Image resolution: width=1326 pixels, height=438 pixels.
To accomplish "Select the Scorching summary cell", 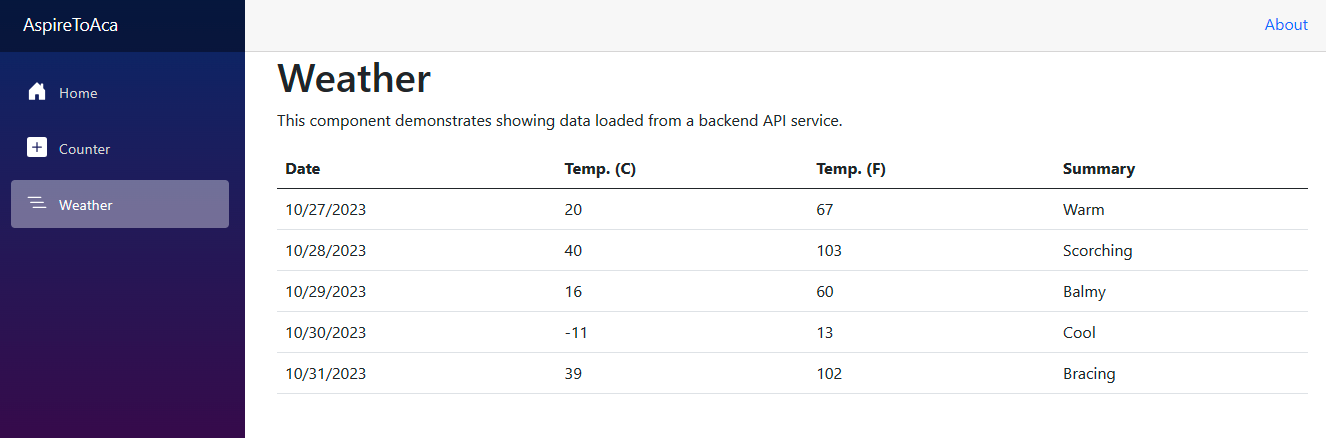I will point(1098,251).
